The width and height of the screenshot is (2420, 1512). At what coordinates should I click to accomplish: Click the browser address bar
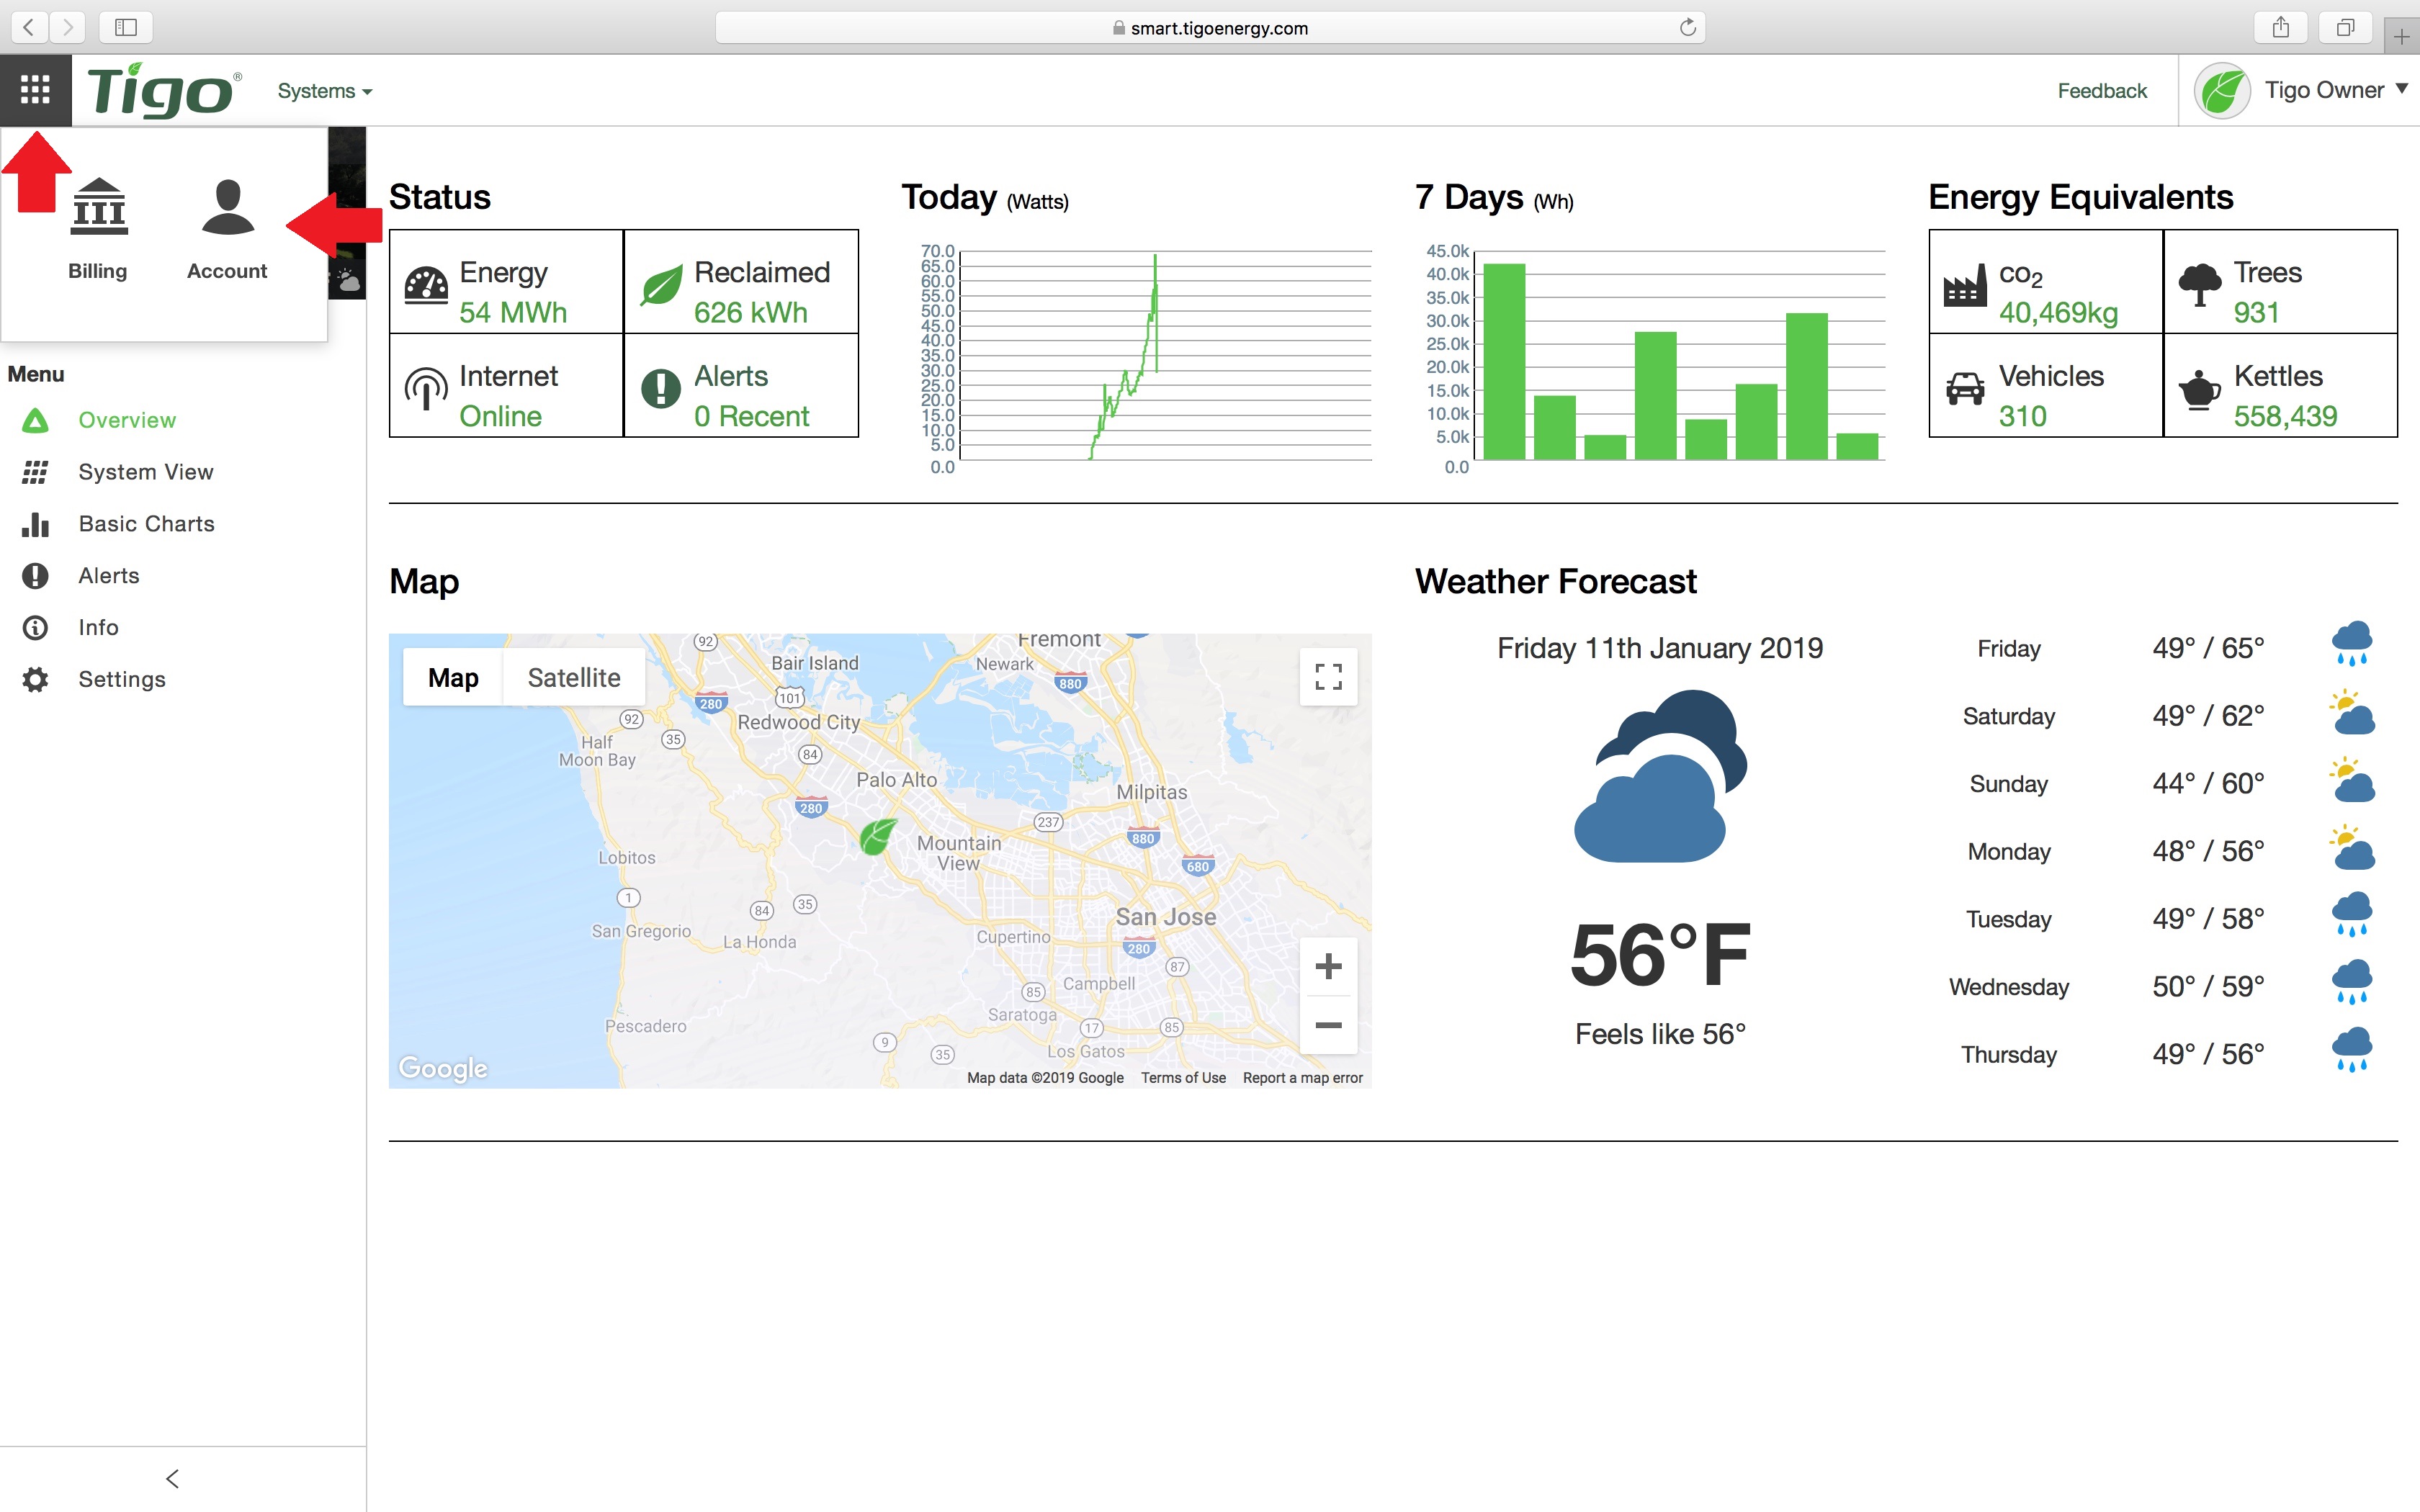tap(1210, 28)
